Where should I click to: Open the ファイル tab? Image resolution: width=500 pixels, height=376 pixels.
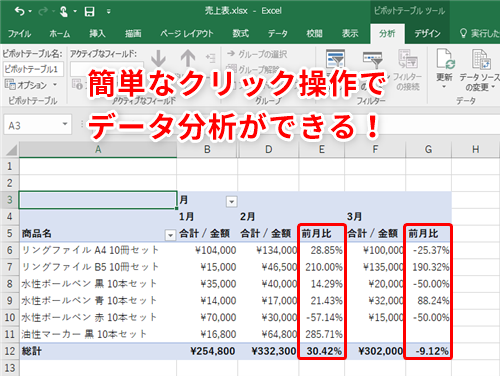click(19, 34)
